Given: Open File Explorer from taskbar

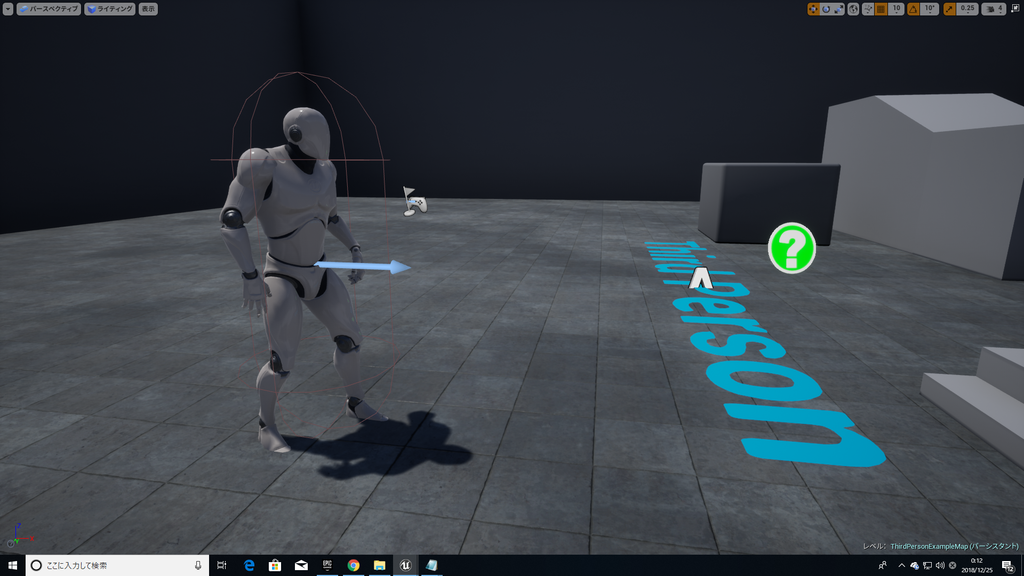Looking at the screenshot, I should pos(379,566).
